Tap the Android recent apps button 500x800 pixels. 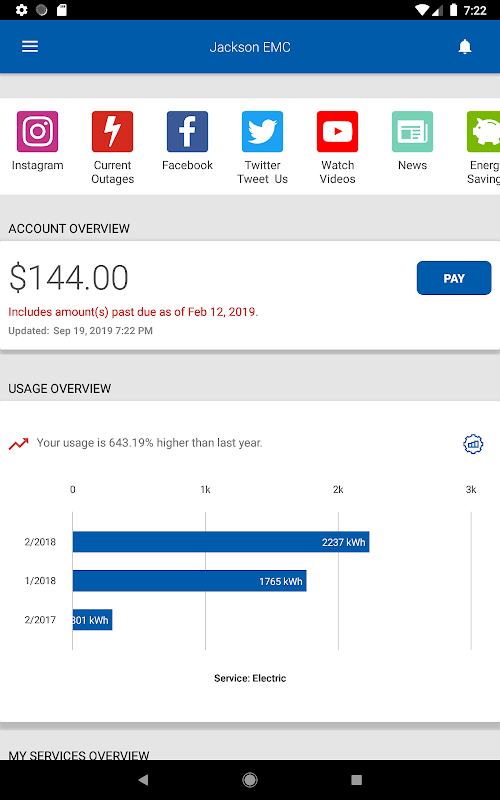coord(357,780)
